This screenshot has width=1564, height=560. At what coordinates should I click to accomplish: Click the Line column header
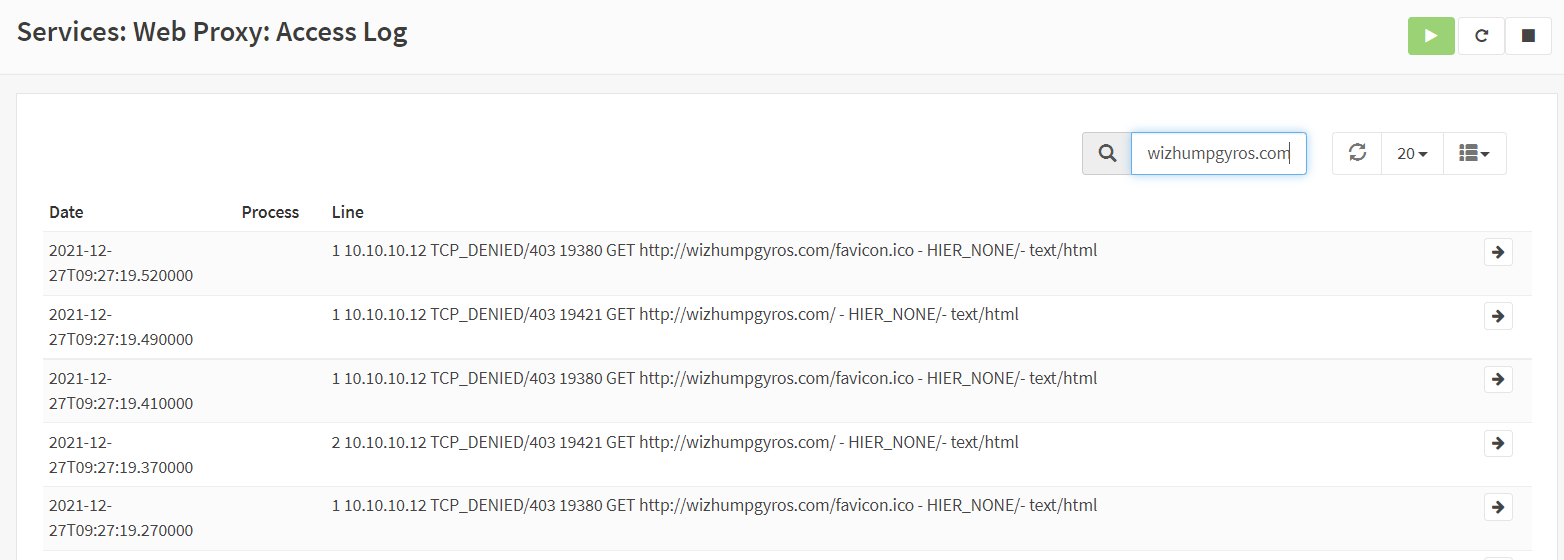click(x=348, y=212)
